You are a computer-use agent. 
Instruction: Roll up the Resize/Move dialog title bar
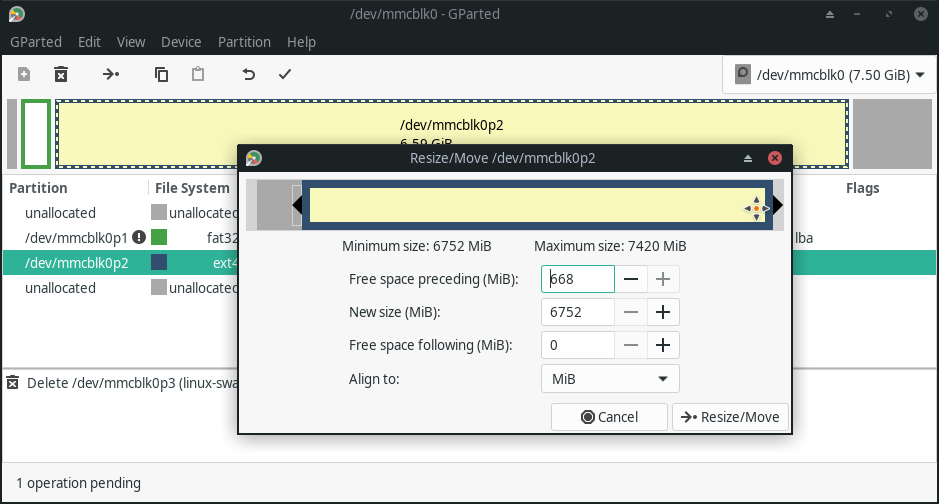pyautogui.click(x=747, y=158)
